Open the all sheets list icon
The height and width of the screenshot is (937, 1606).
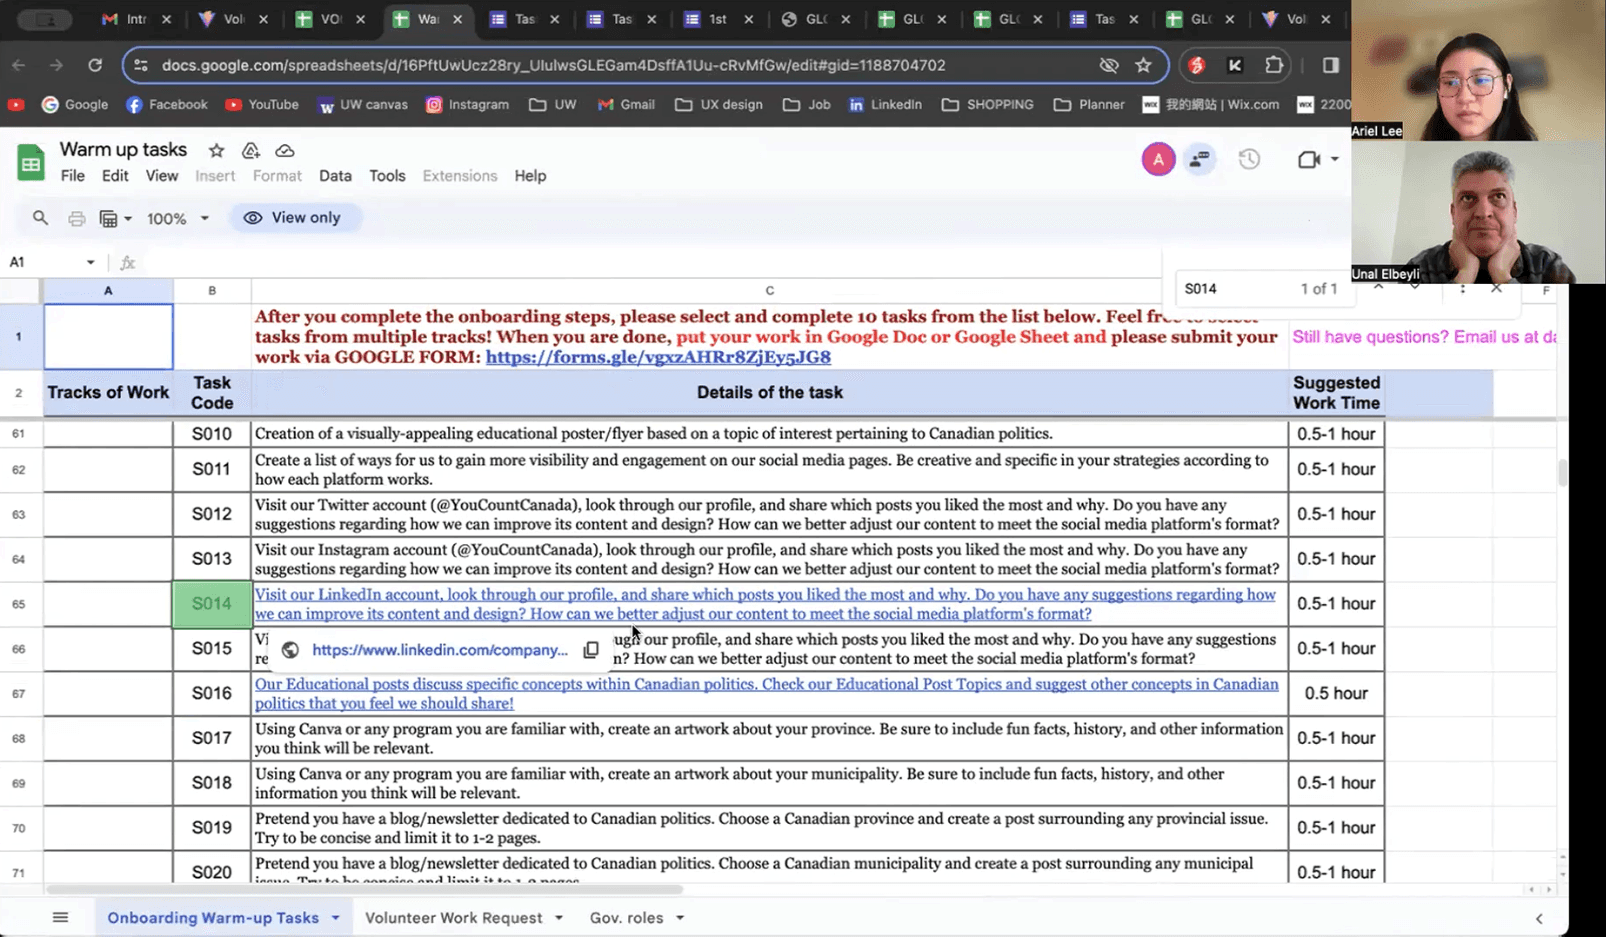point(60,918)
